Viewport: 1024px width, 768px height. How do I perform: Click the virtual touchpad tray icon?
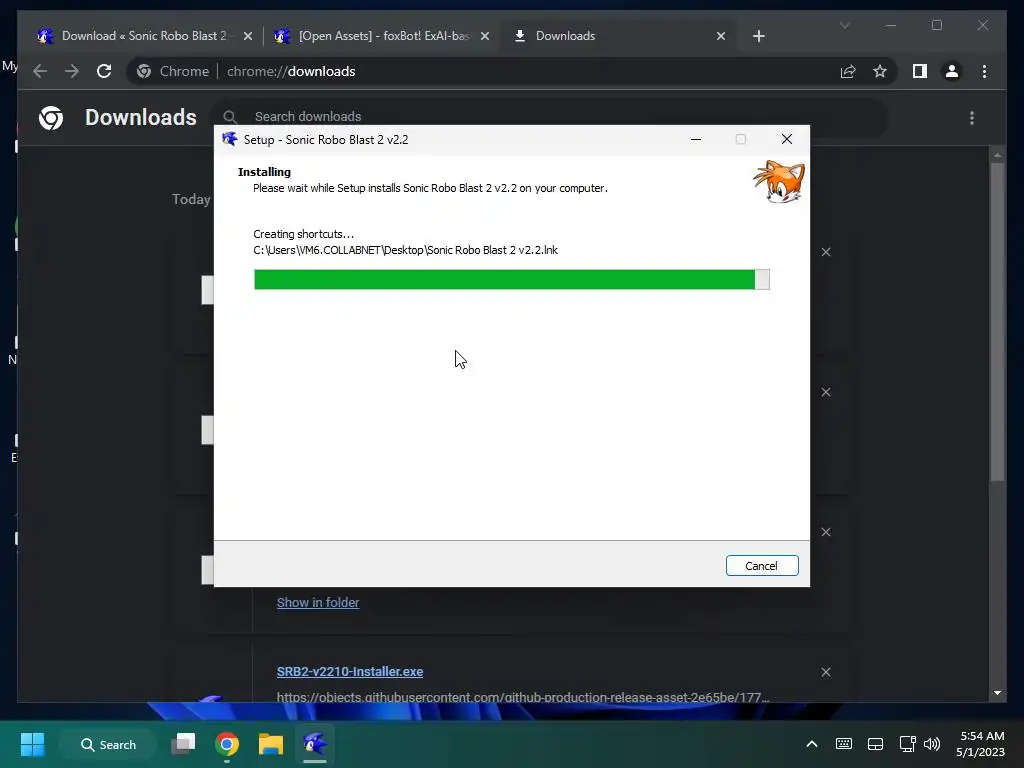[x=875, y=744]
